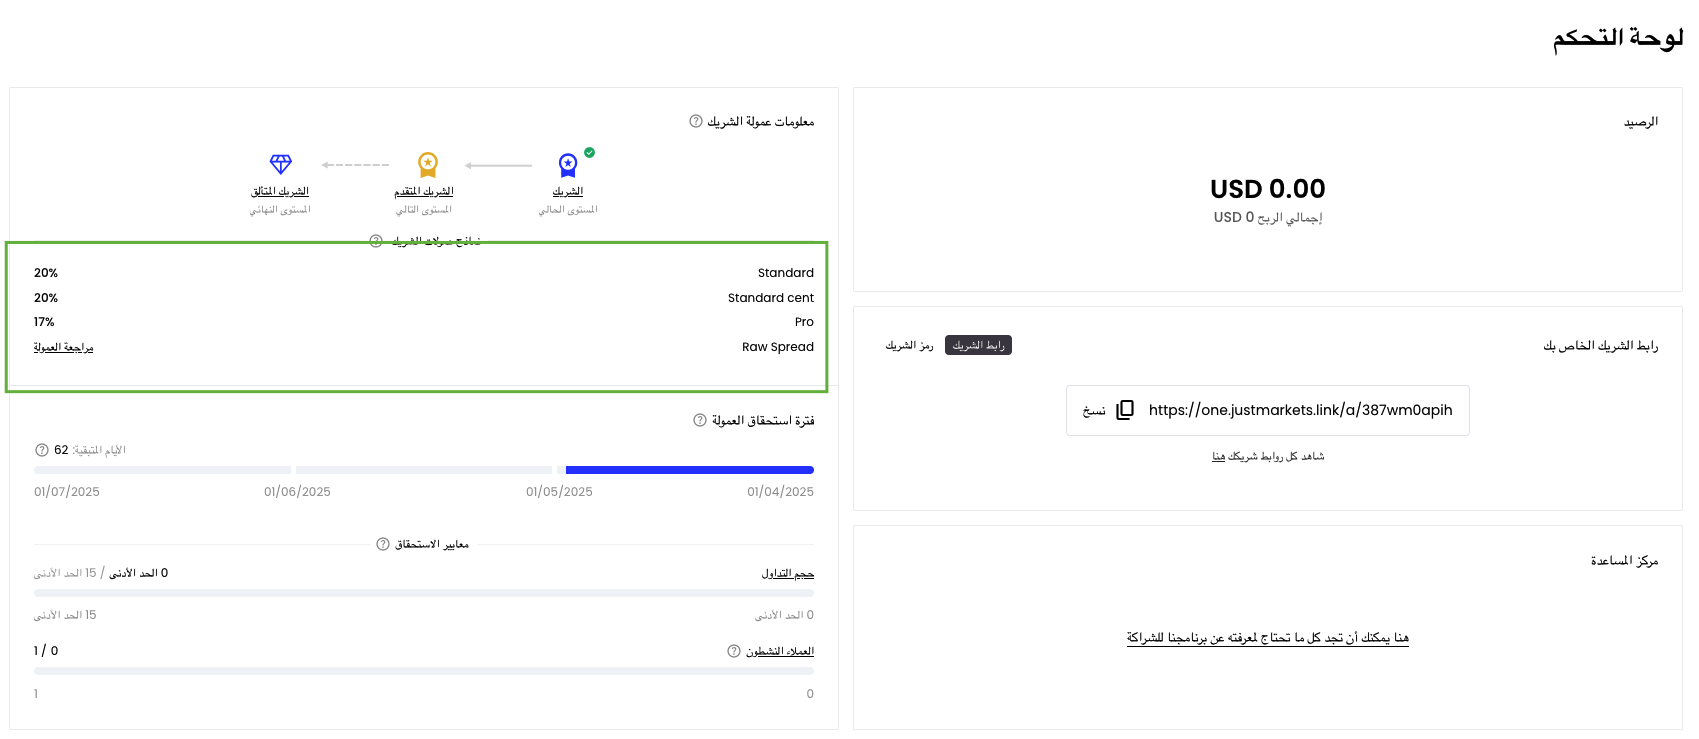Open the trading volume link

787,573
